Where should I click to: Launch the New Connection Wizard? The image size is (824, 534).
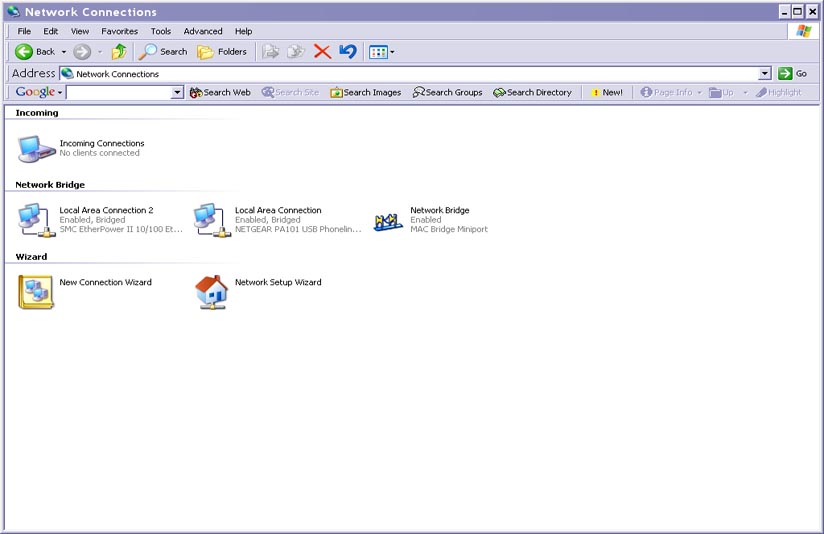[x=36, y=291]
